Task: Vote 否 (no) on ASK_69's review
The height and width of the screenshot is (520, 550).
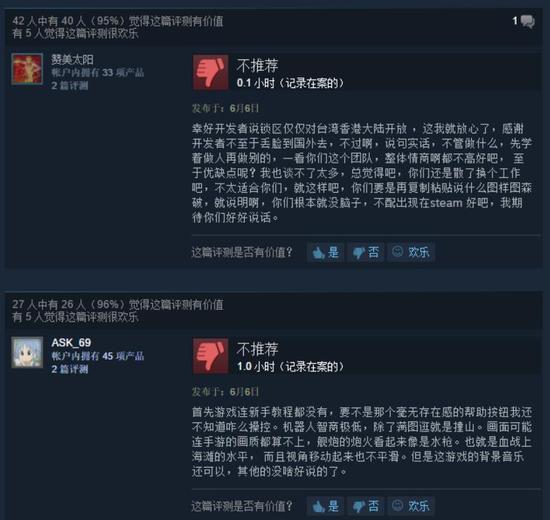Action: pos(366,506)
